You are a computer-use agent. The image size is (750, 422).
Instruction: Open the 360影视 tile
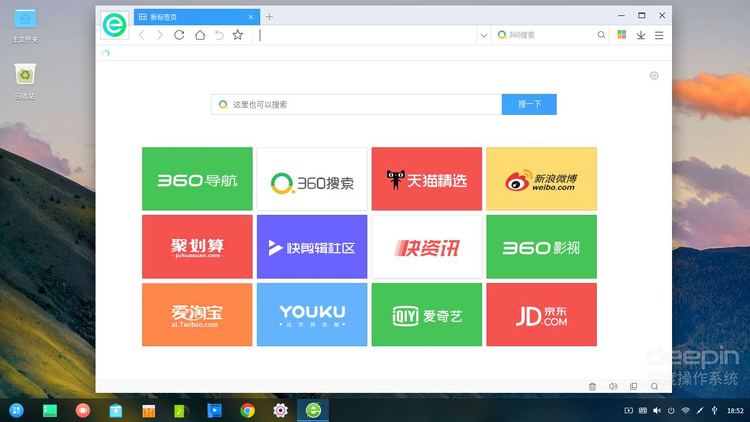(541, 246)
